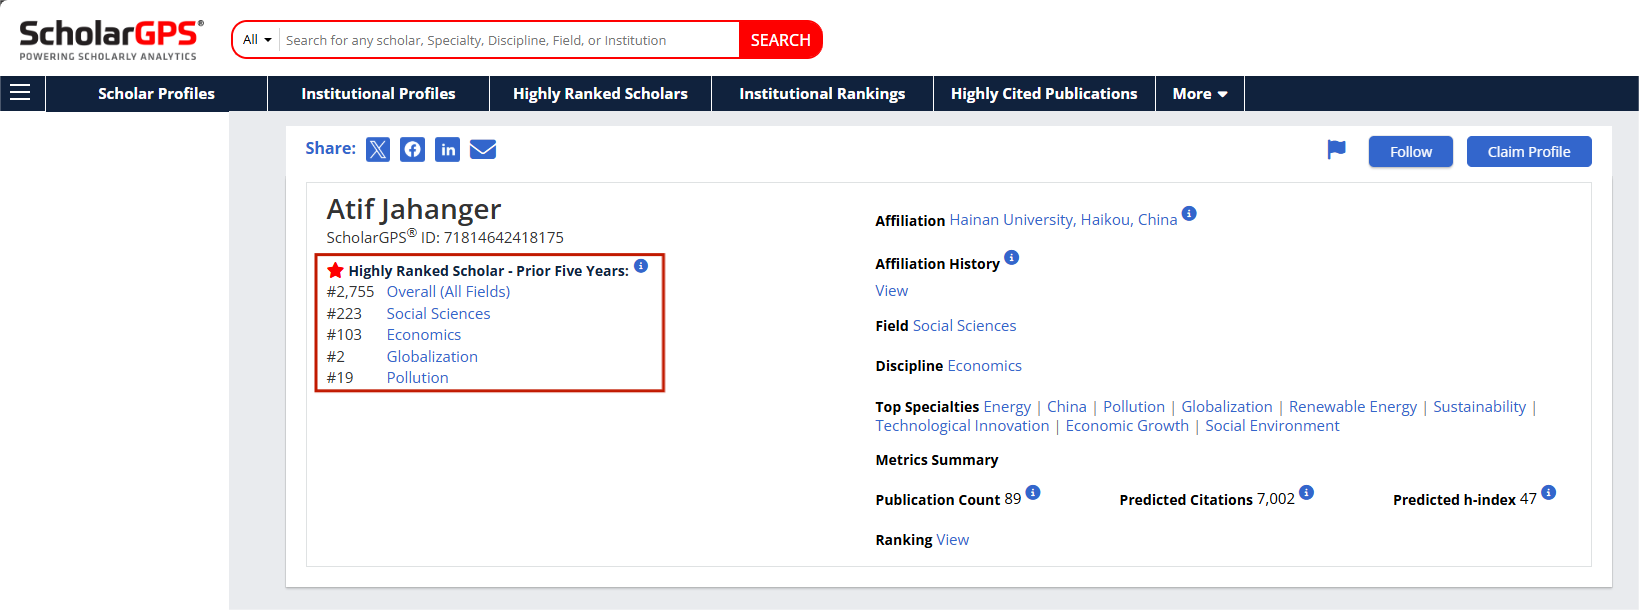Open Hainan University affiliation link
The height and width of the screenshot is (610, 1639).
point(1063,220)
